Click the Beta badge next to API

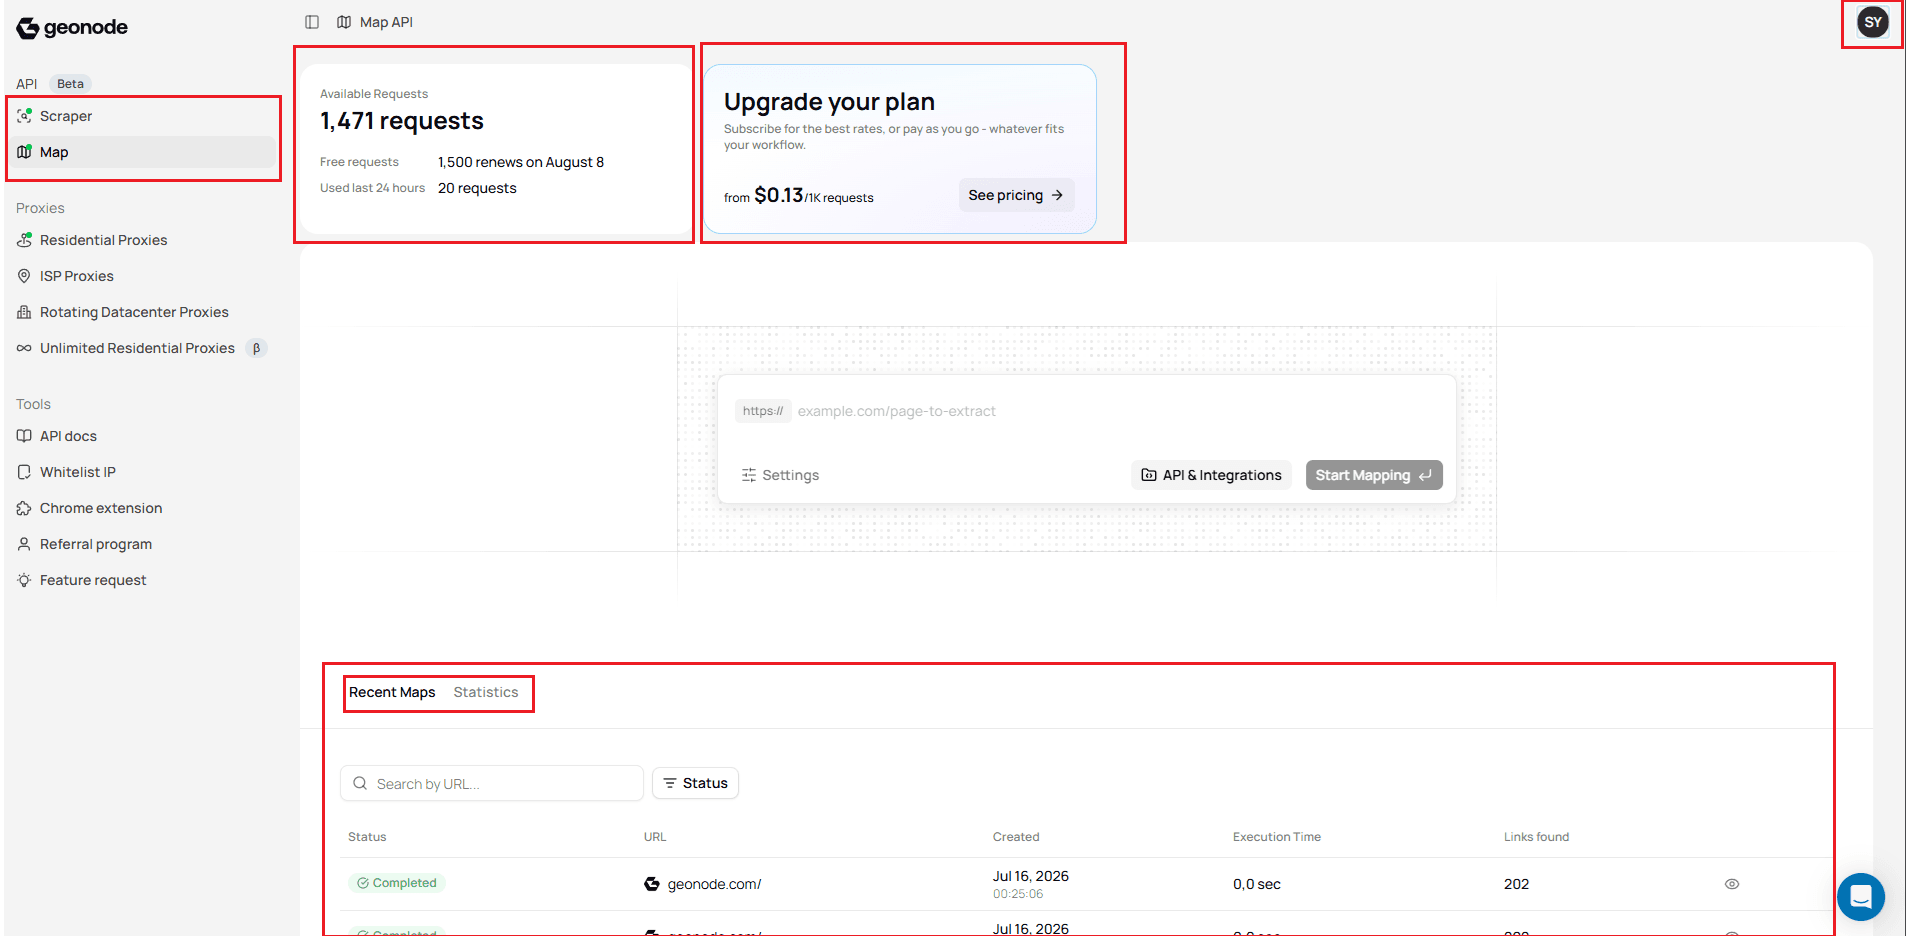pos(70,84)
